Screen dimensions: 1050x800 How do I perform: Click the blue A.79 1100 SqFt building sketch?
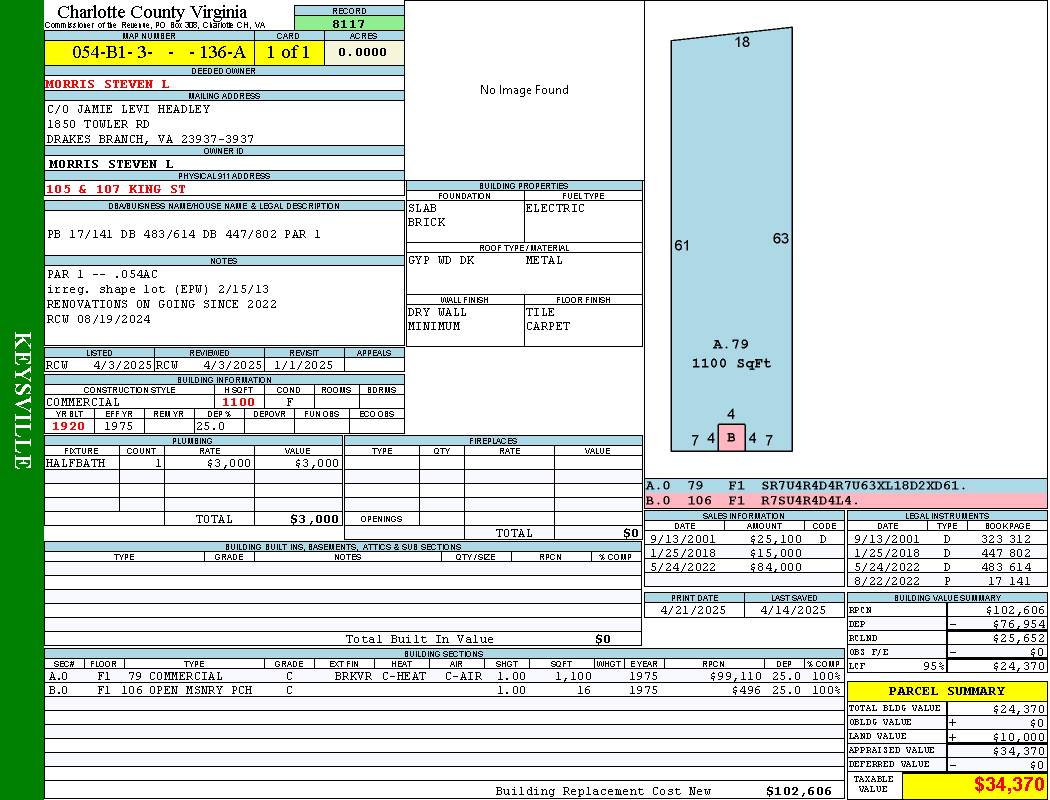[x=731, y=240]
